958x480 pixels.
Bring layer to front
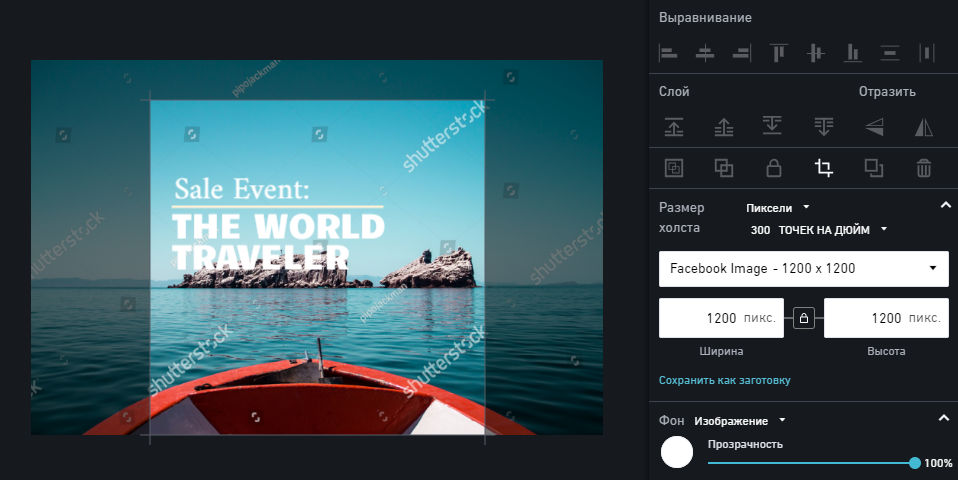click(674, 126)
